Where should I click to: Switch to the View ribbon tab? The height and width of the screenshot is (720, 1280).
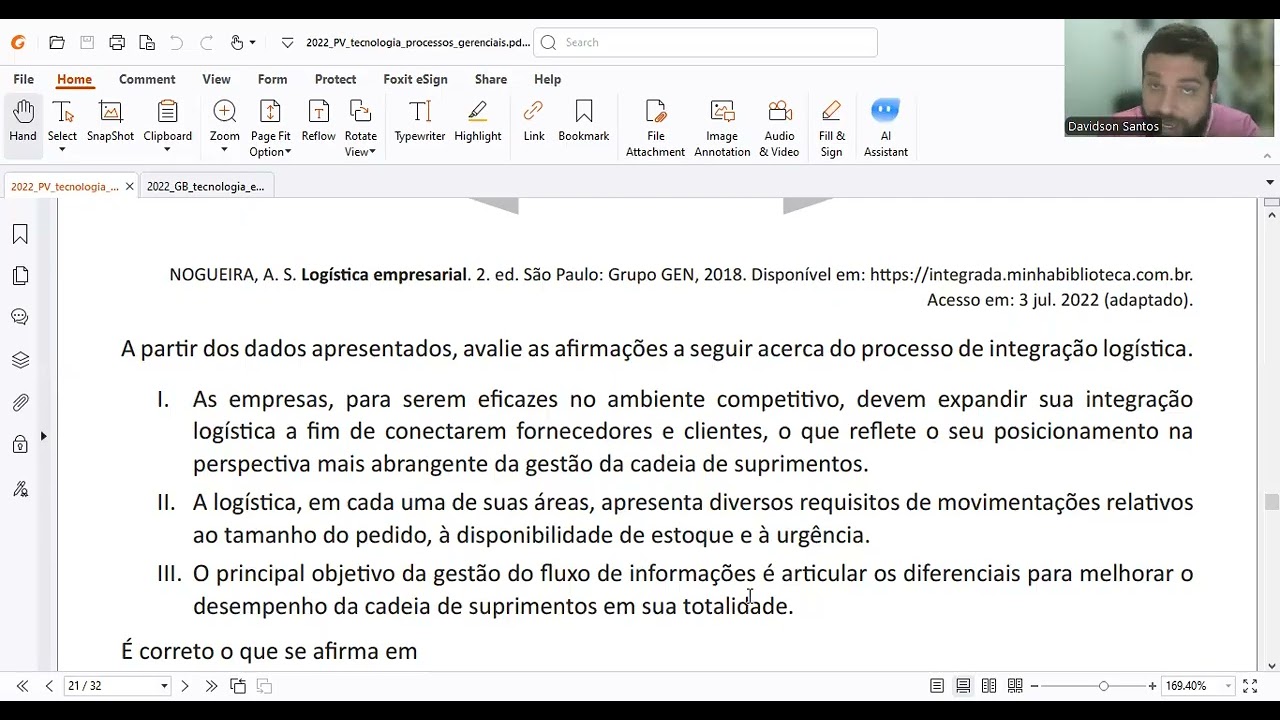pos(216,79)
